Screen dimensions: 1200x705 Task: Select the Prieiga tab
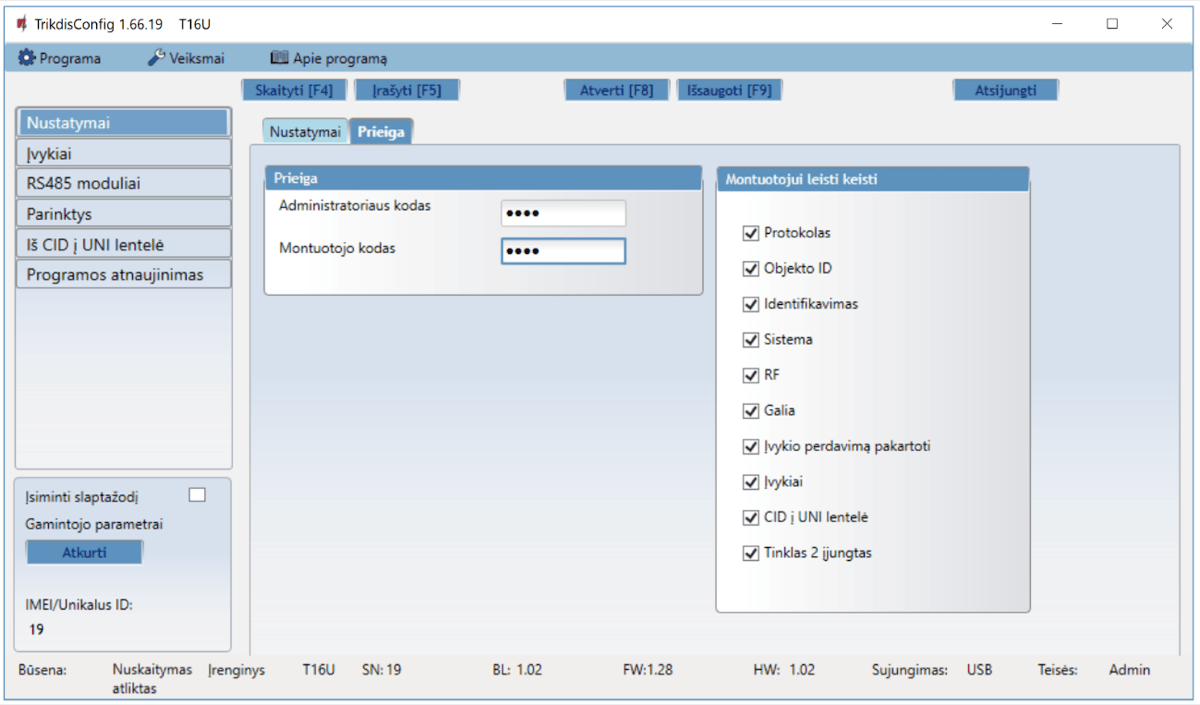382,132
